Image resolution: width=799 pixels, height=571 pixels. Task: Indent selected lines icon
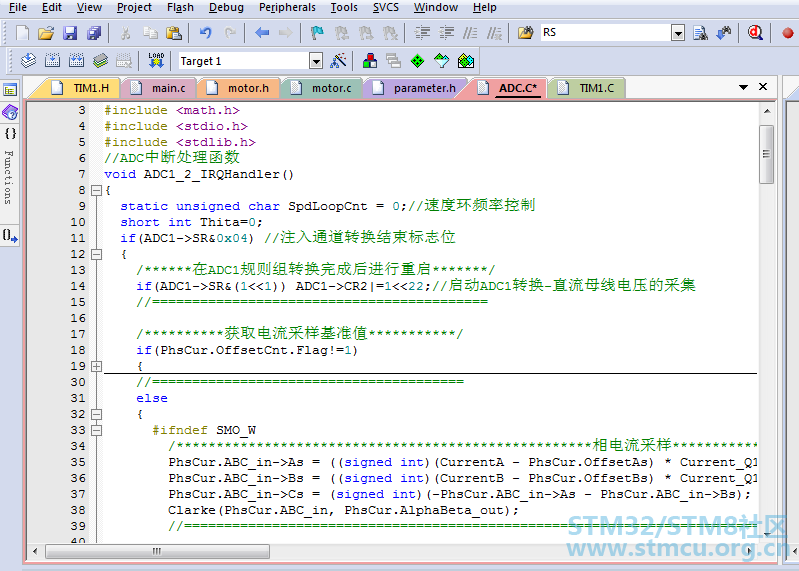[x=422, y=33]
